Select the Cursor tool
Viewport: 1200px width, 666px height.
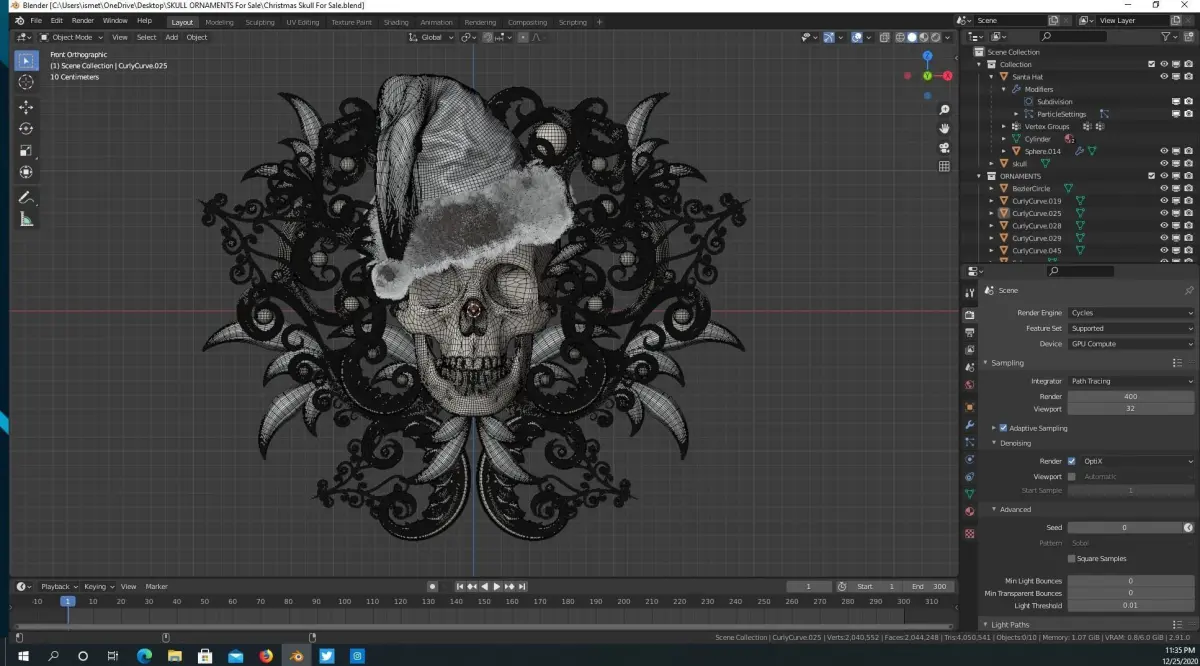click(x=26, y=82)
